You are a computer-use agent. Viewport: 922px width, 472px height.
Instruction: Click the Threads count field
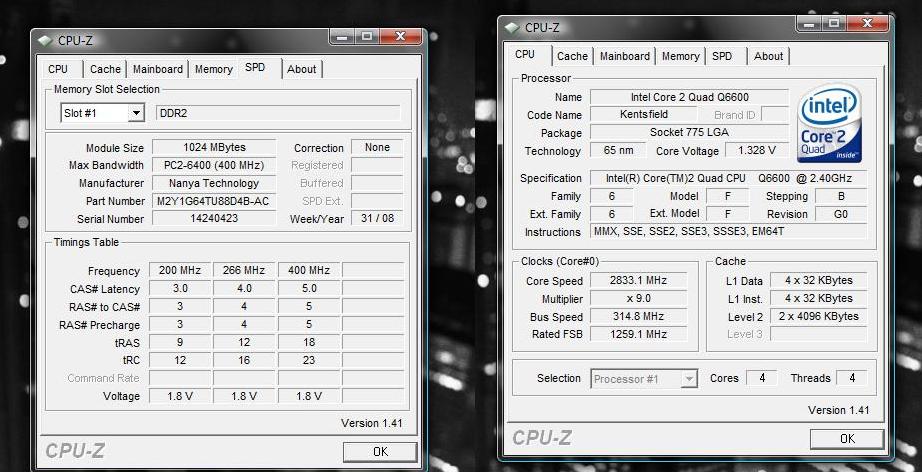852,378
